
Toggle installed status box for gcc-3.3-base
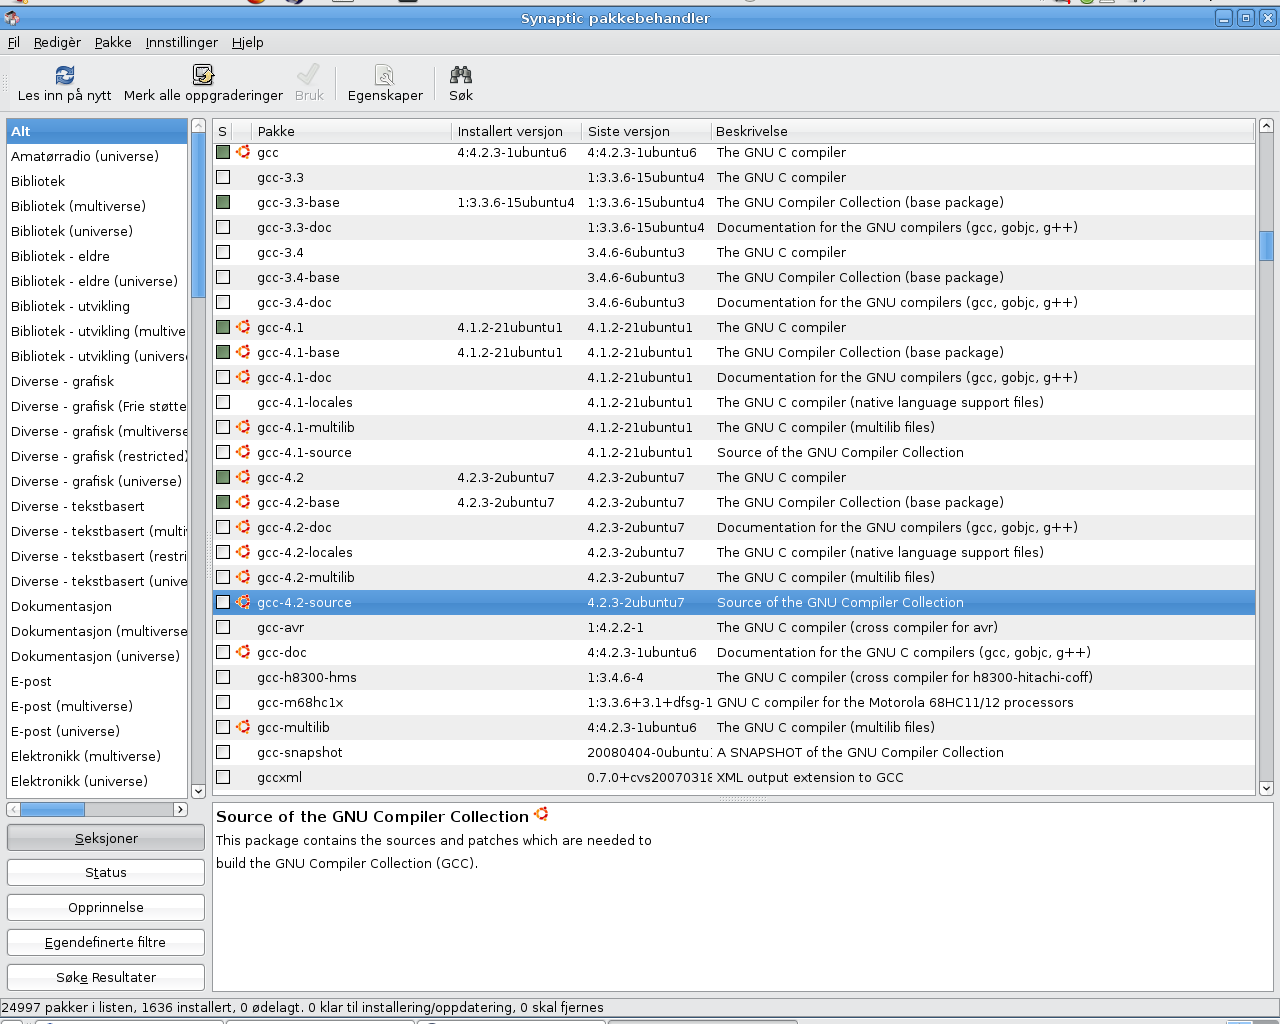pyautogui.click(x=223, y=202)
